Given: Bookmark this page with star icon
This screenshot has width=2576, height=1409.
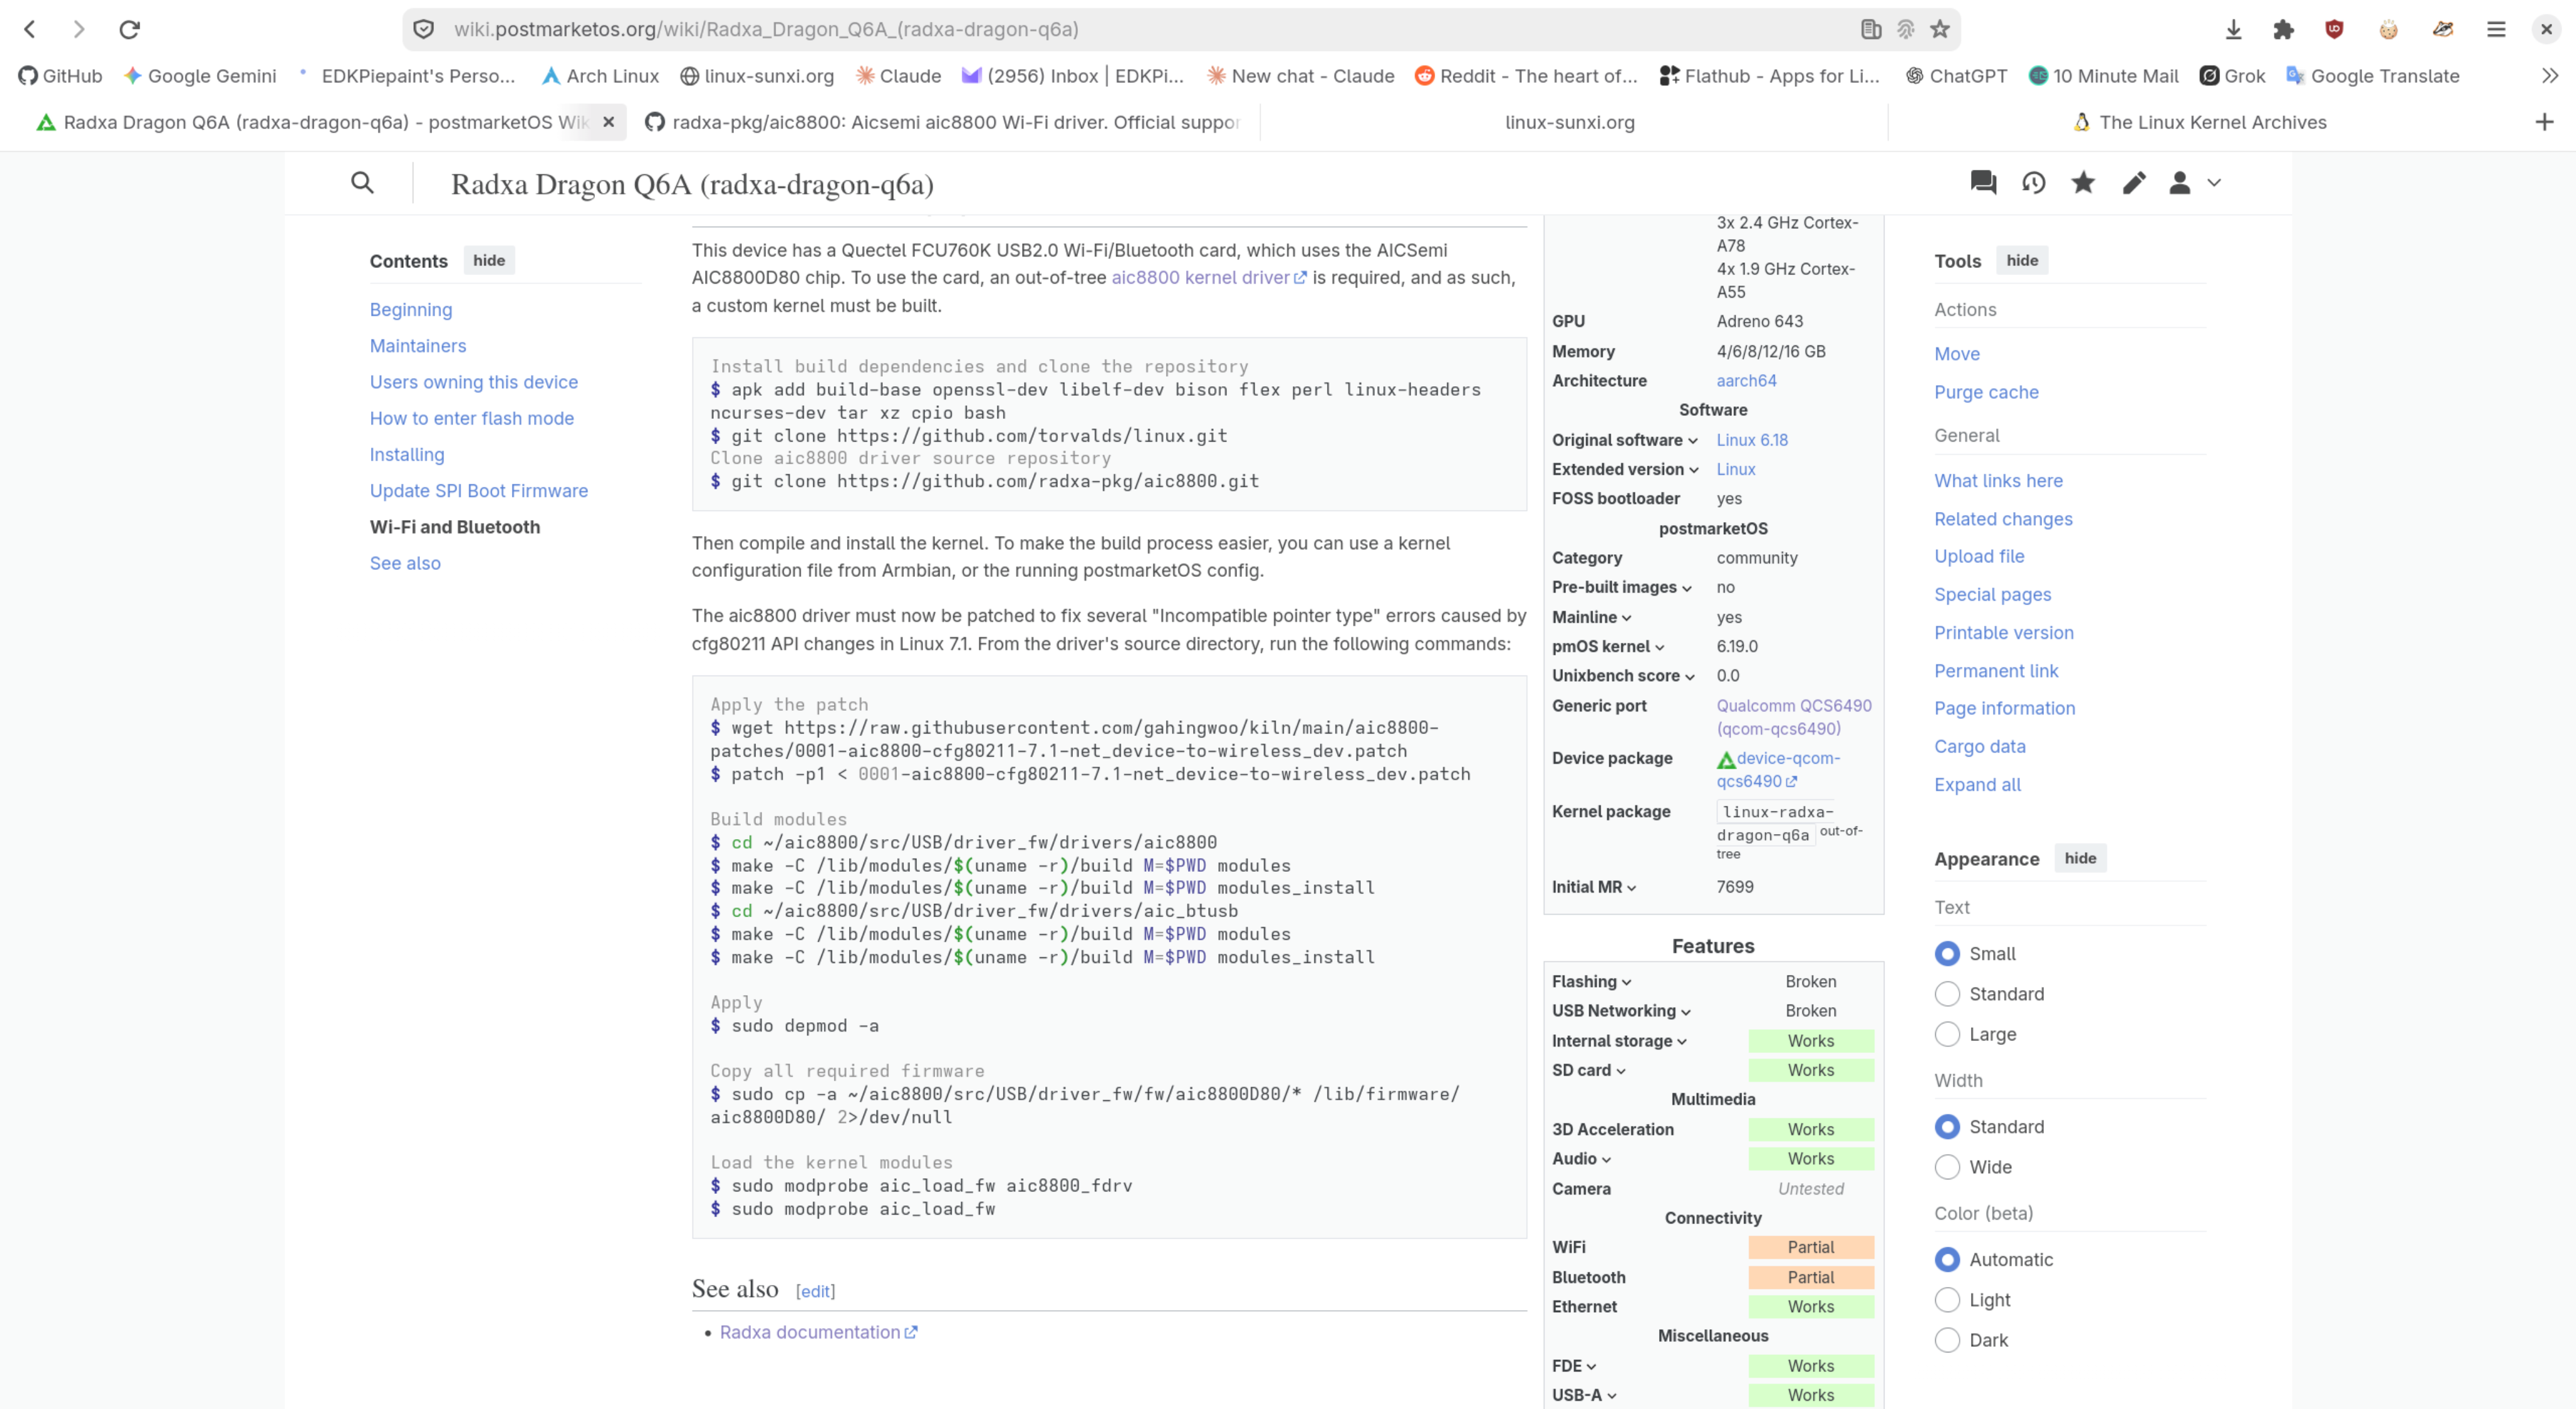Looking at the screenshot, I should pyautogui.click(x=1940, y=29).
